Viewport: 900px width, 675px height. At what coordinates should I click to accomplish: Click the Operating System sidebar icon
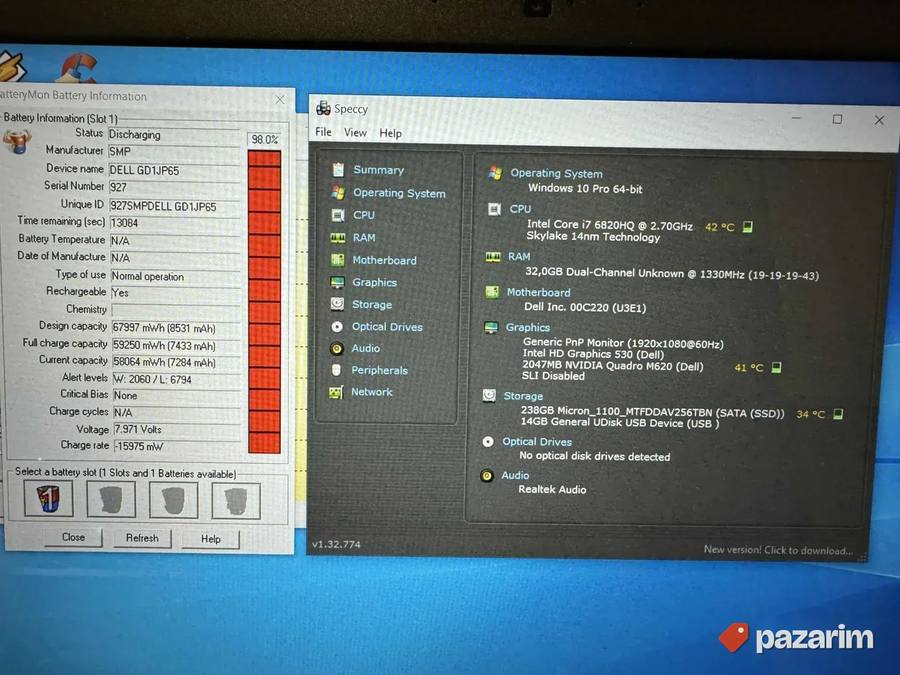click(338, 192)
